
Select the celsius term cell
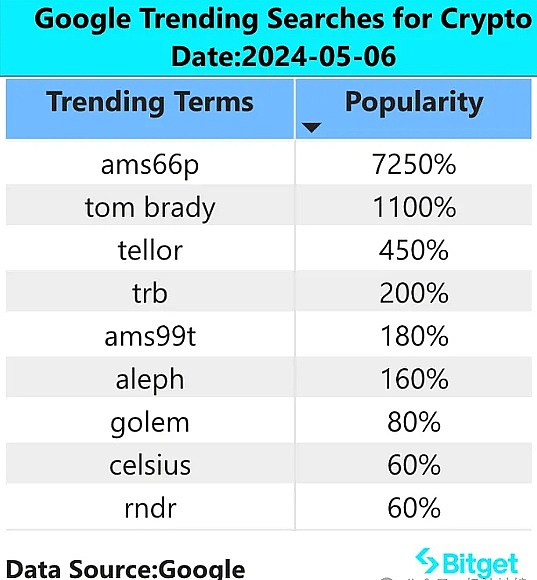coord(150,465)
